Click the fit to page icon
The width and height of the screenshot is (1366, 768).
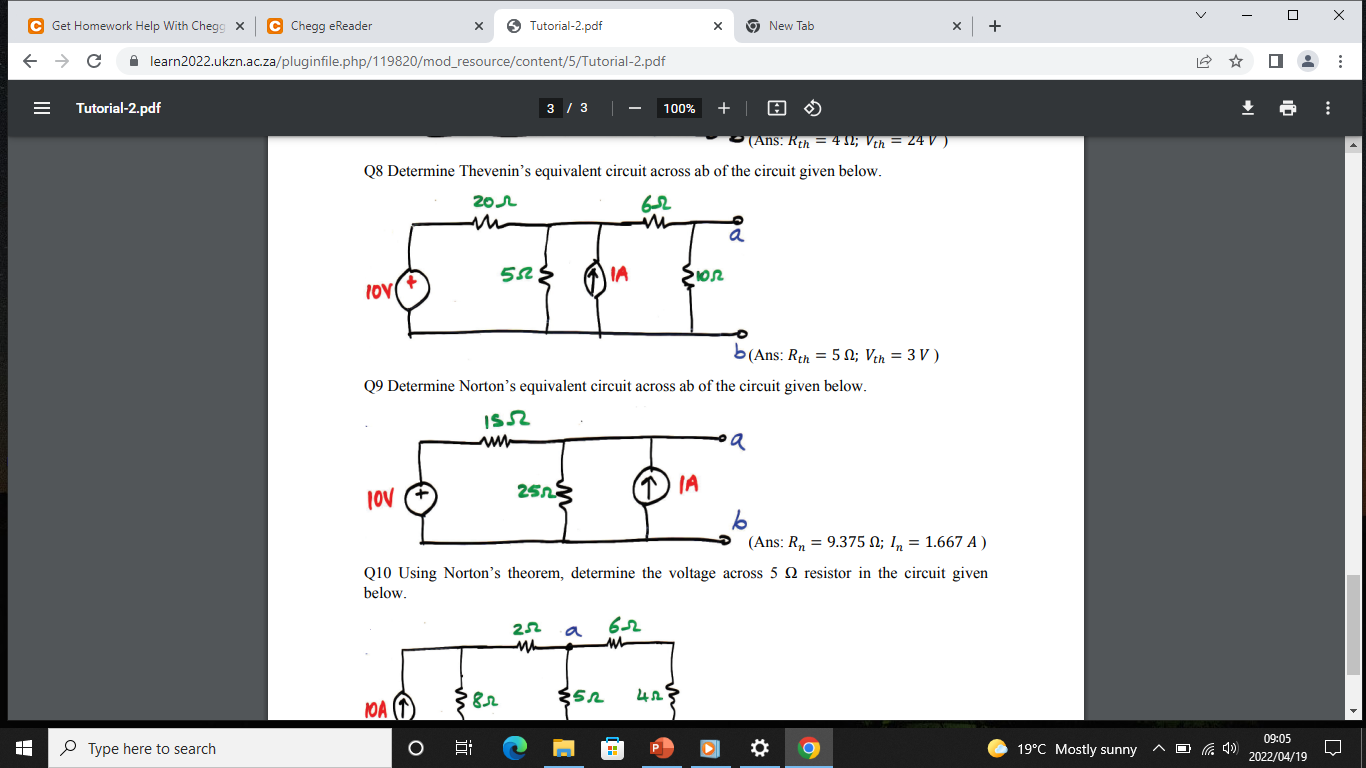point(777,108)
